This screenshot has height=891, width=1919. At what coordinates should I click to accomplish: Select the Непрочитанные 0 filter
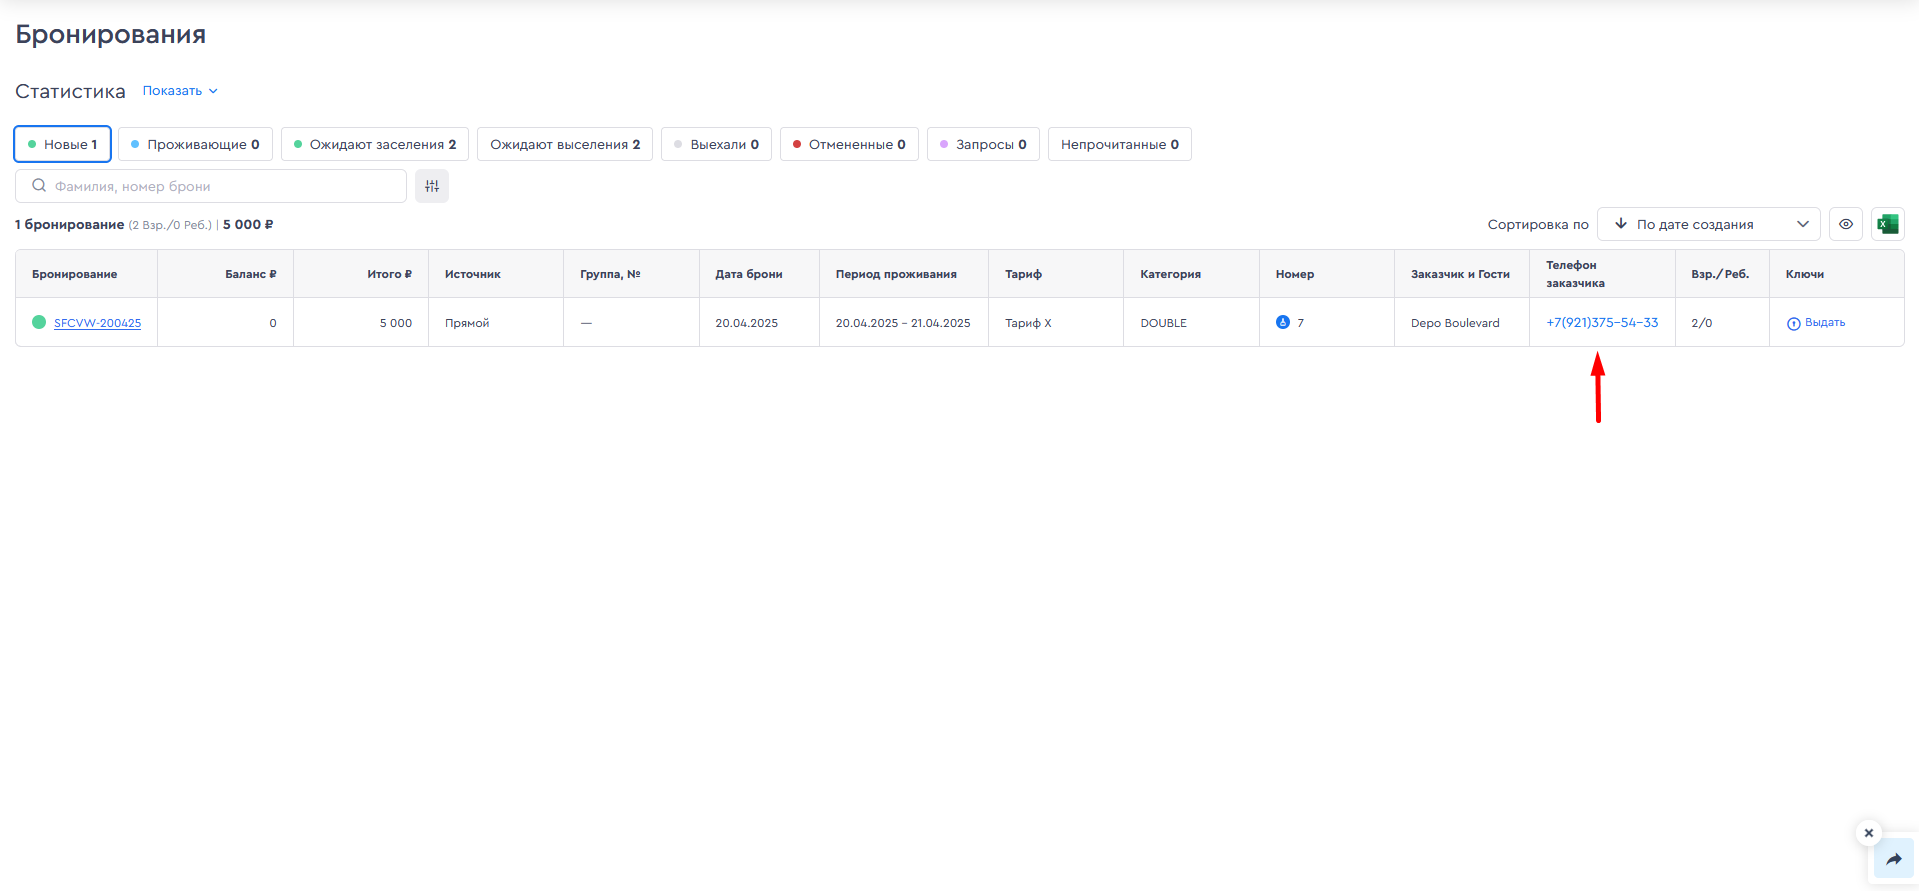(1119, 144)
